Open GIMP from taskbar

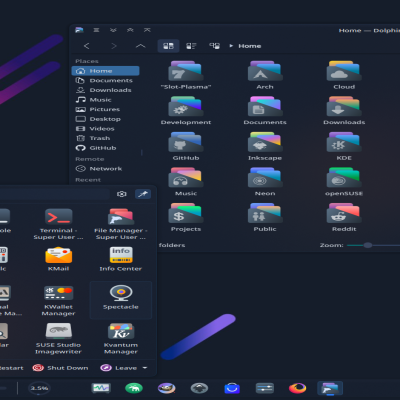pos(166,388)
